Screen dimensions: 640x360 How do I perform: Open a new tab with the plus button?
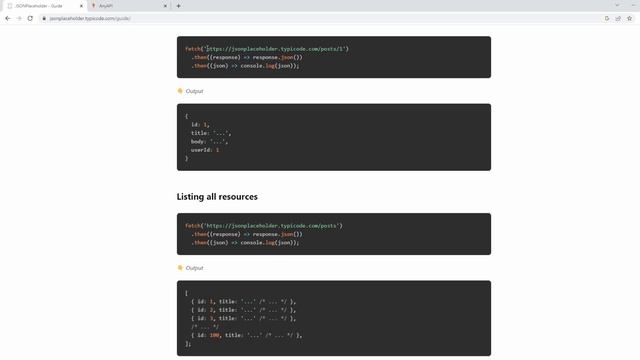pos(178,6)
